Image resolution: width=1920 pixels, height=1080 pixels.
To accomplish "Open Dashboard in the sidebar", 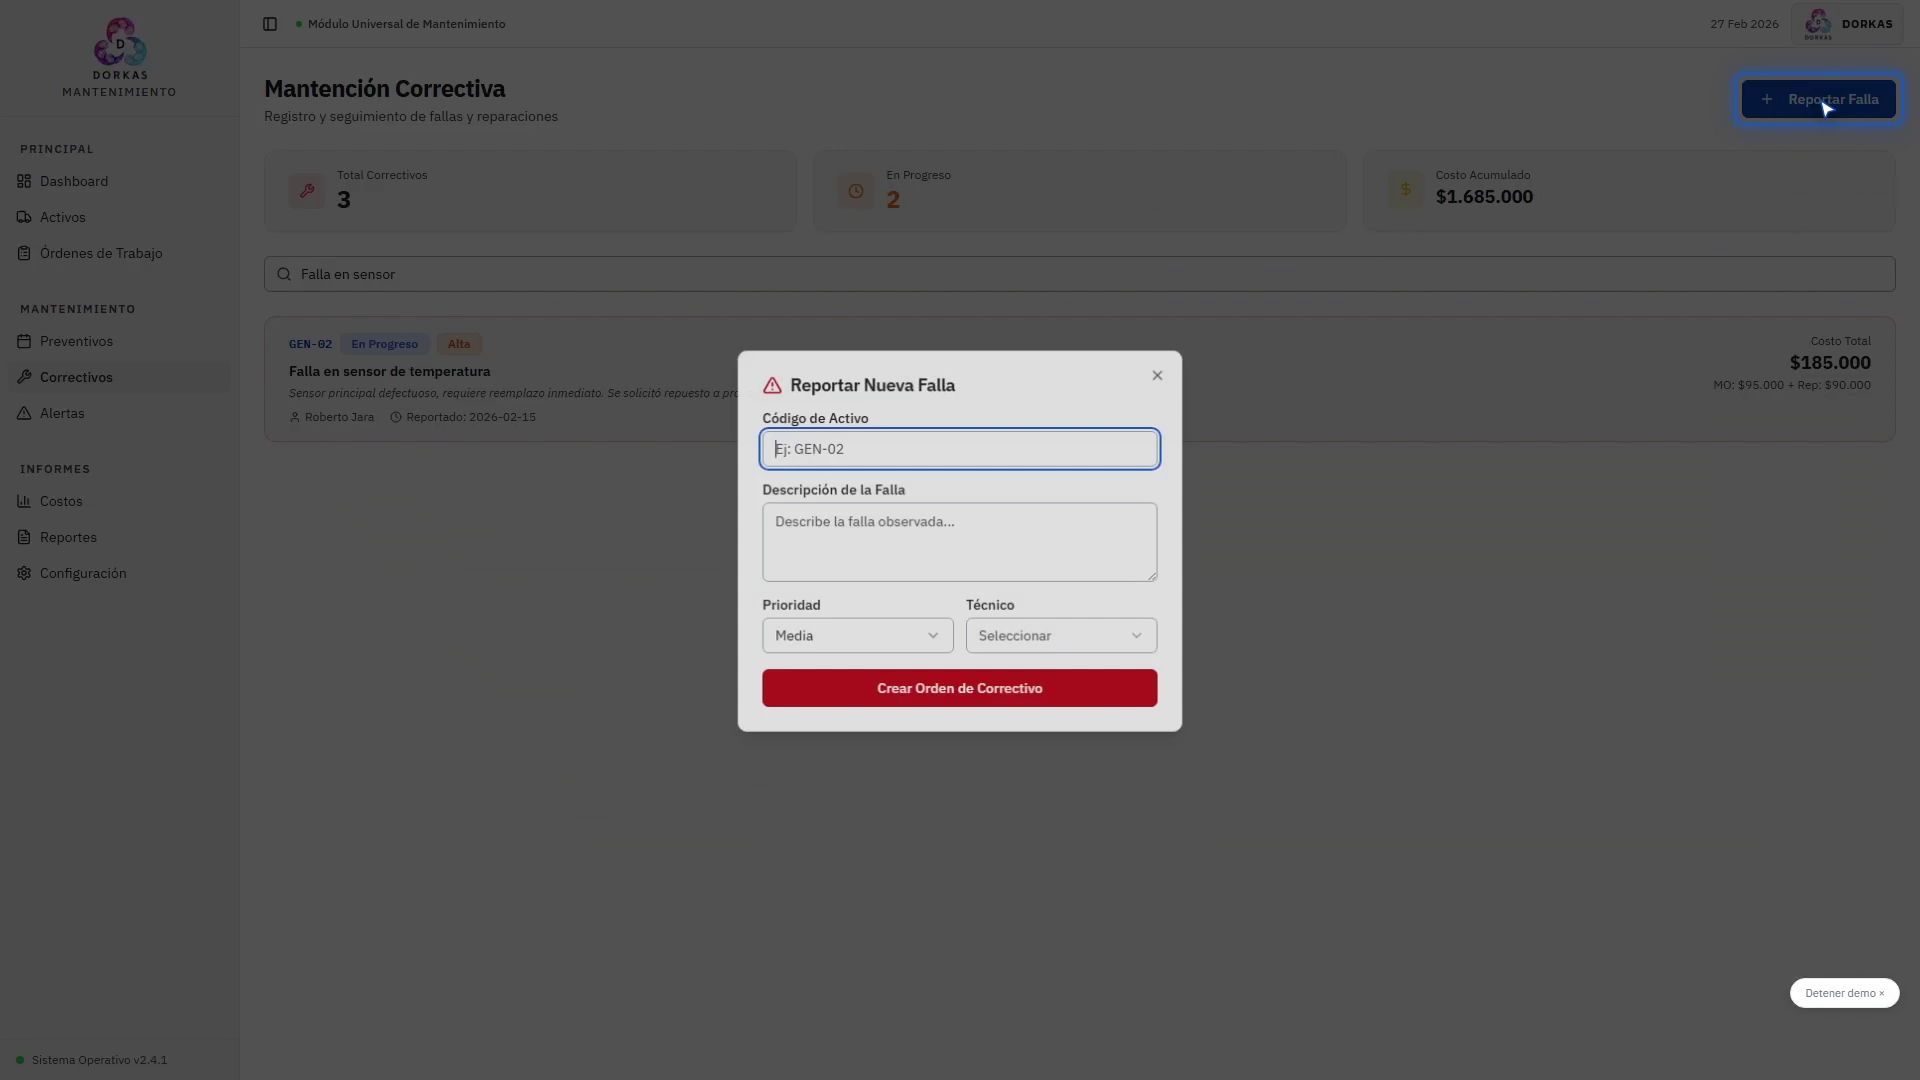I will pyautogui.click(x=74, y=181).
